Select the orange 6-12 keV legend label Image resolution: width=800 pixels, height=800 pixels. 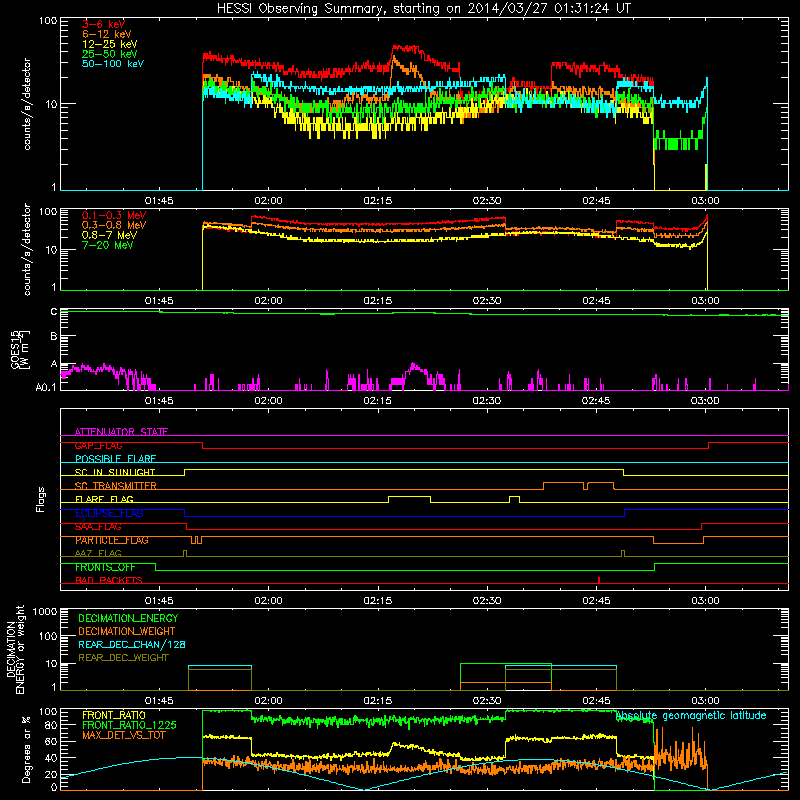click(106, 34)
